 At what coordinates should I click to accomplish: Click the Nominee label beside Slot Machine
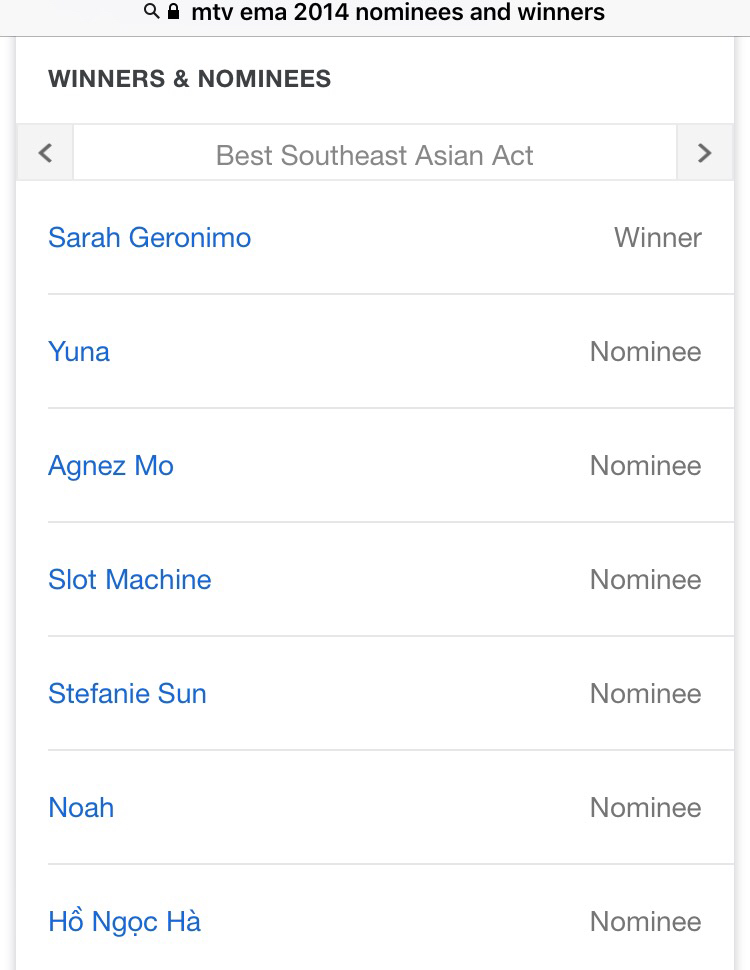point(646,580)
